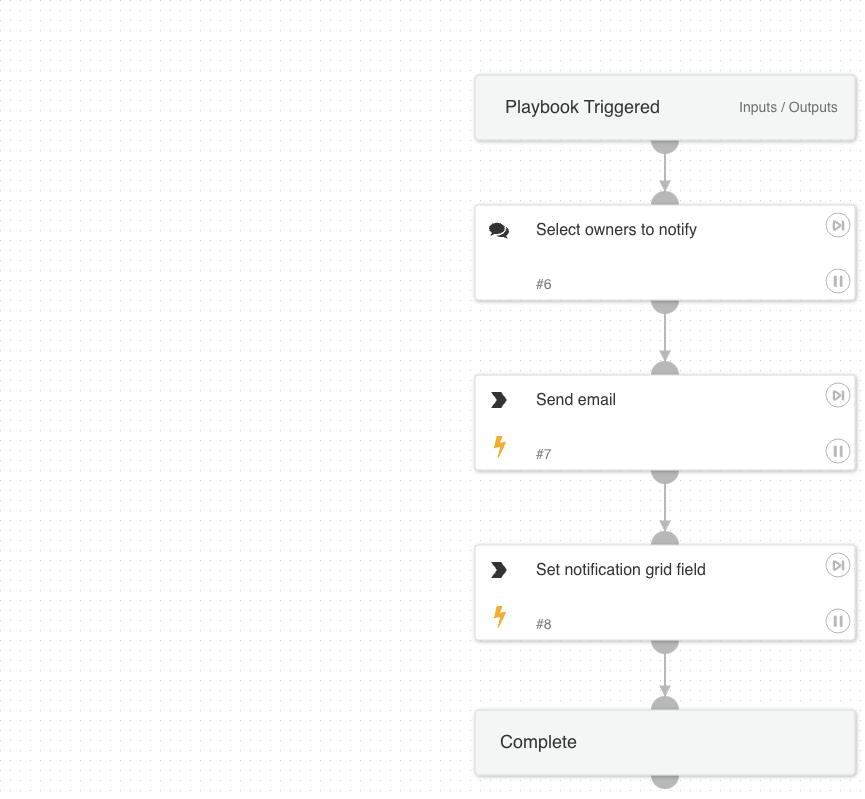Click the action icon on Set notification grid field
865x799 pixels.
coord(499,569)
